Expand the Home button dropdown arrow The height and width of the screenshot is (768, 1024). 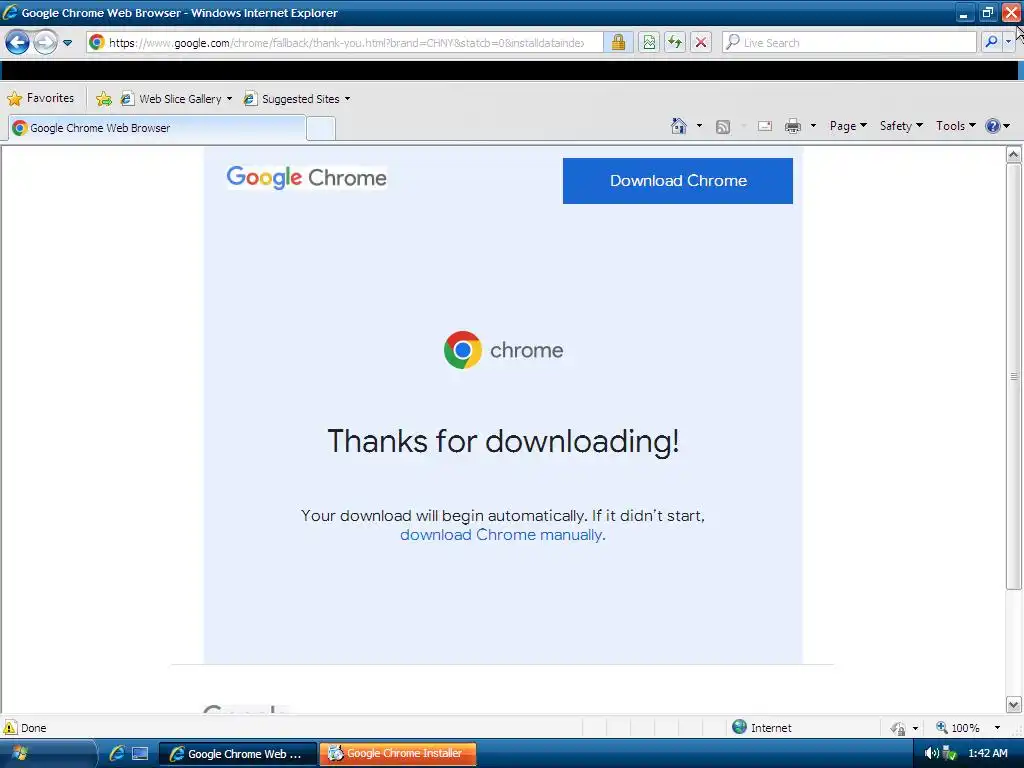tap(699, 126)
